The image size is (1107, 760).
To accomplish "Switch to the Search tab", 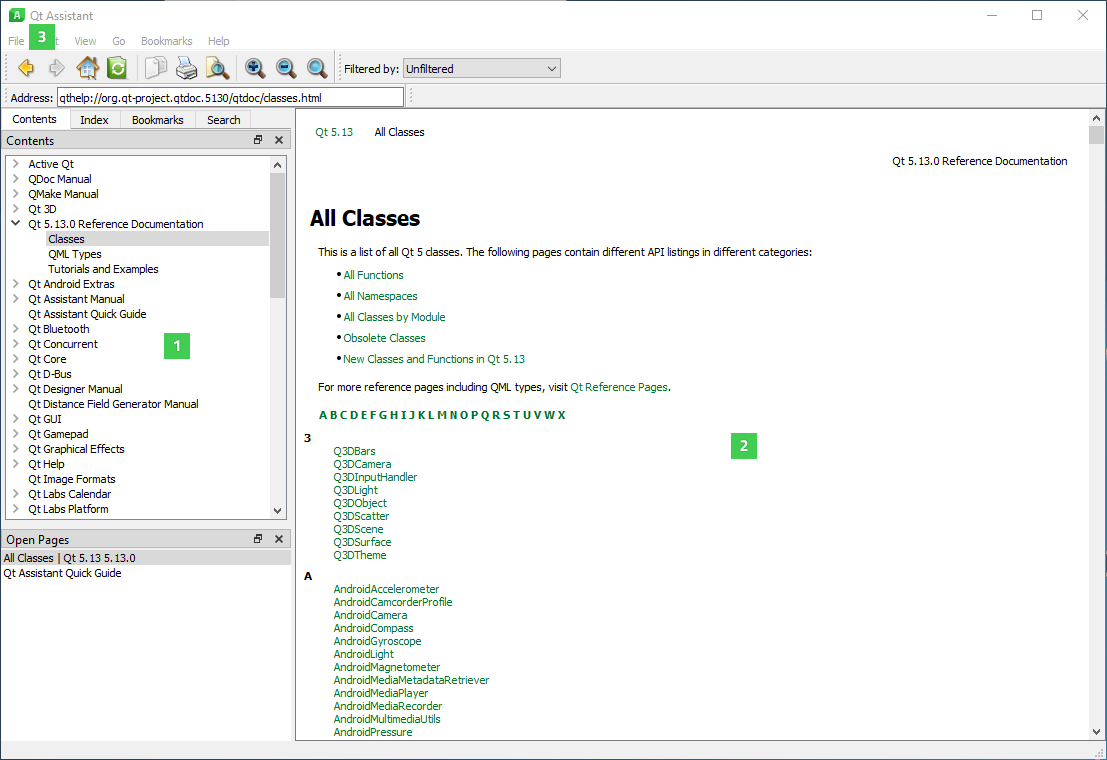I will pyautogui.click(x=223, y=119).
